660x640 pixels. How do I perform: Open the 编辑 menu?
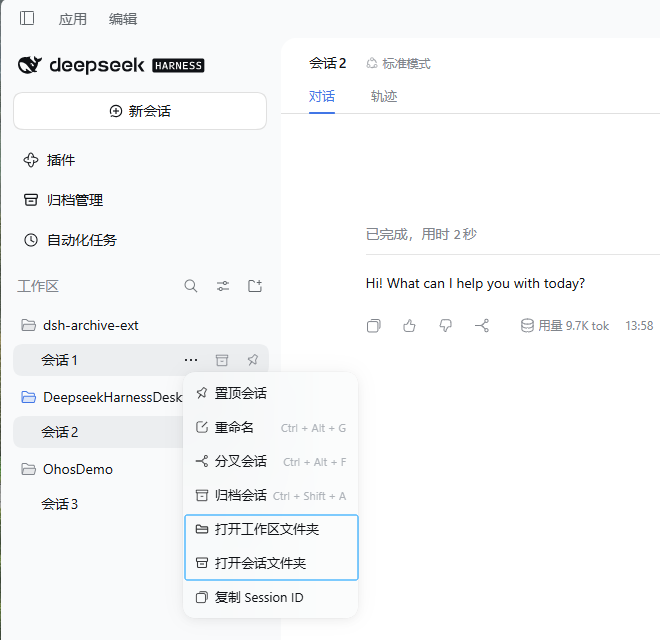122,19
